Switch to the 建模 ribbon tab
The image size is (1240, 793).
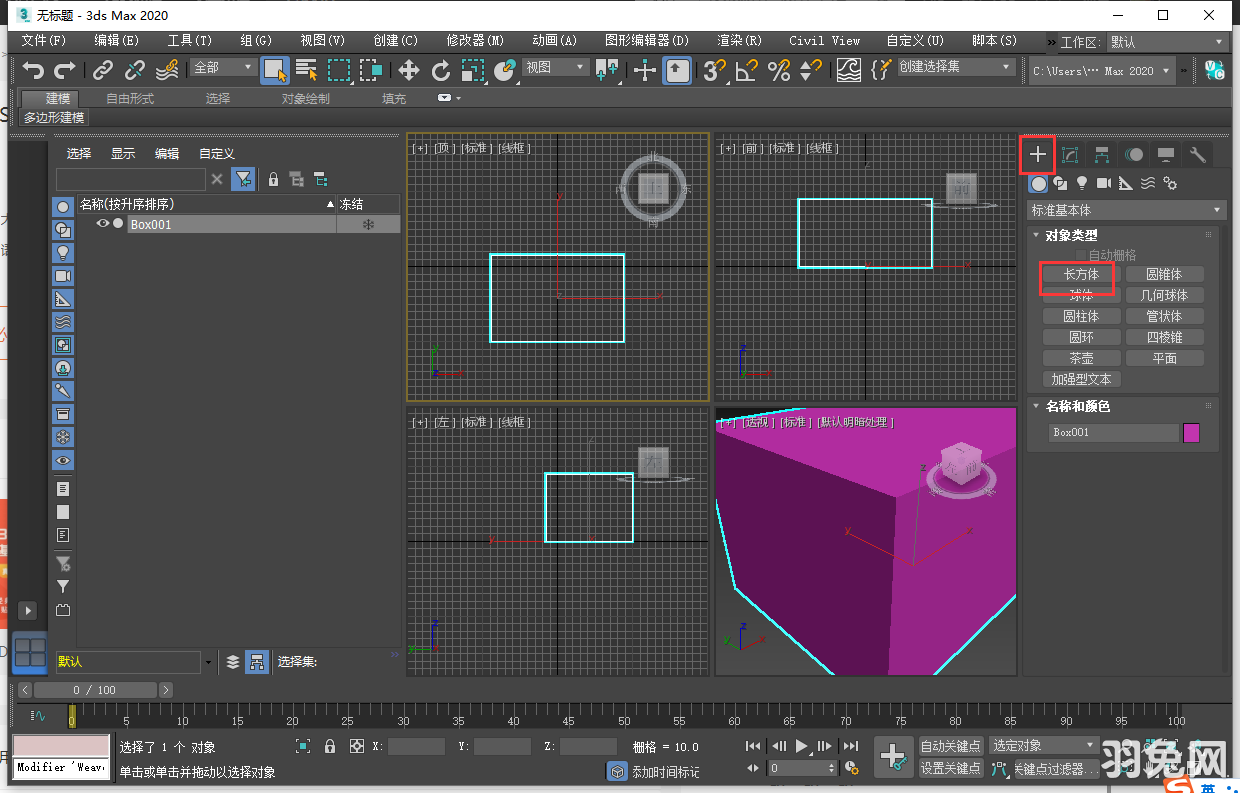coord(50,98)
